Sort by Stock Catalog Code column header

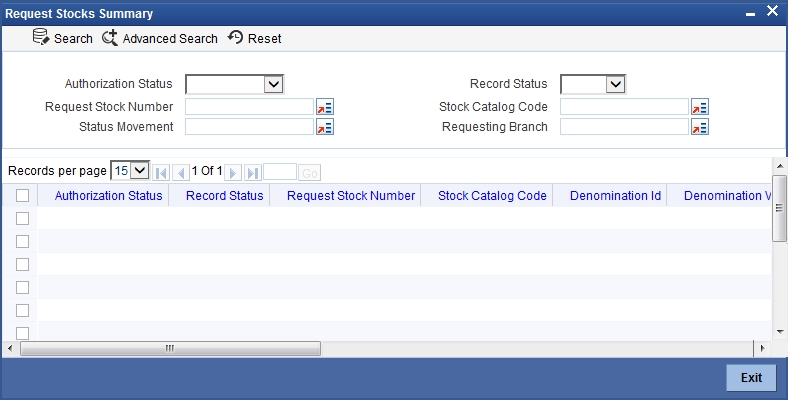tap(492, 195)
